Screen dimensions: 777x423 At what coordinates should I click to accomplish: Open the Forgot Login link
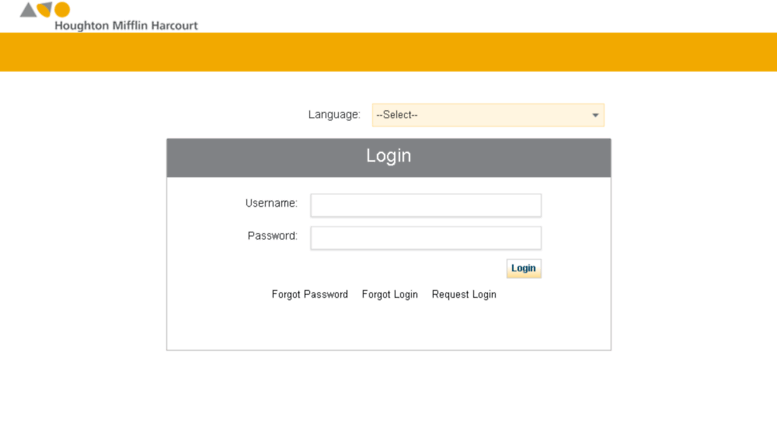point(389,294)
